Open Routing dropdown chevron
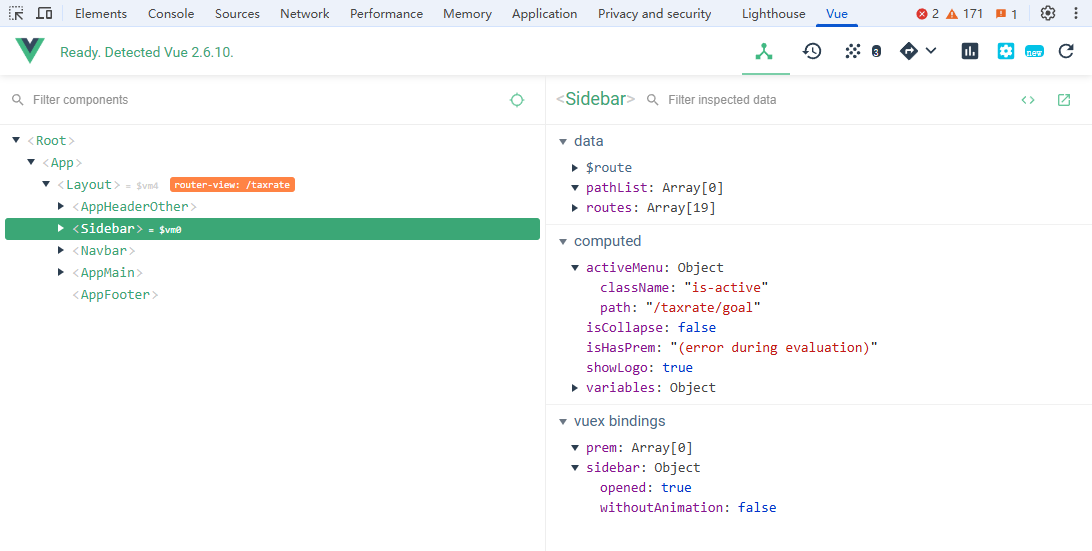Image resolution: width=1092 pixels, height=551 pixels. click(x=930, y=50)
